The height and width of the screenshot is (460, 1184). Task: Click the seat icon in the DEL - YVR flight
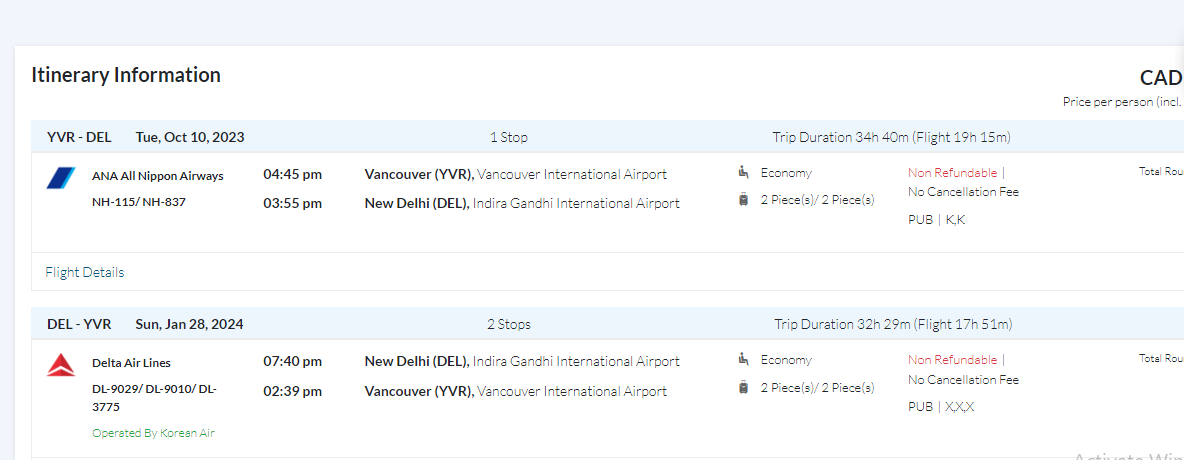coord(743,359)
